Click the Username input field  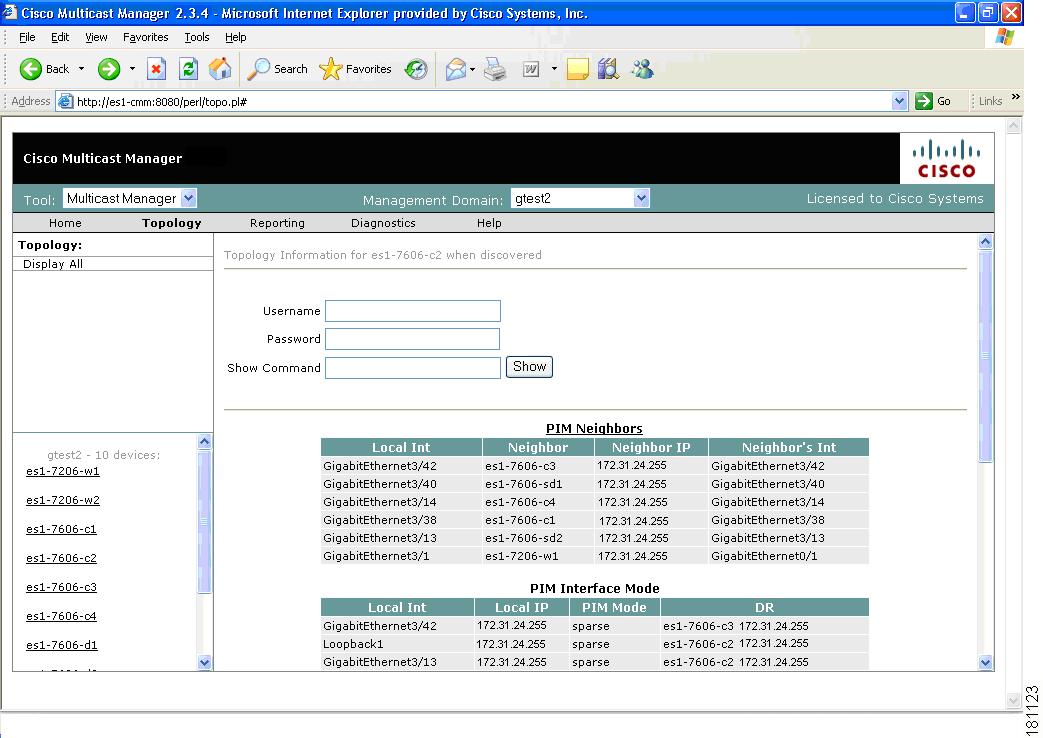pos(412,311)
